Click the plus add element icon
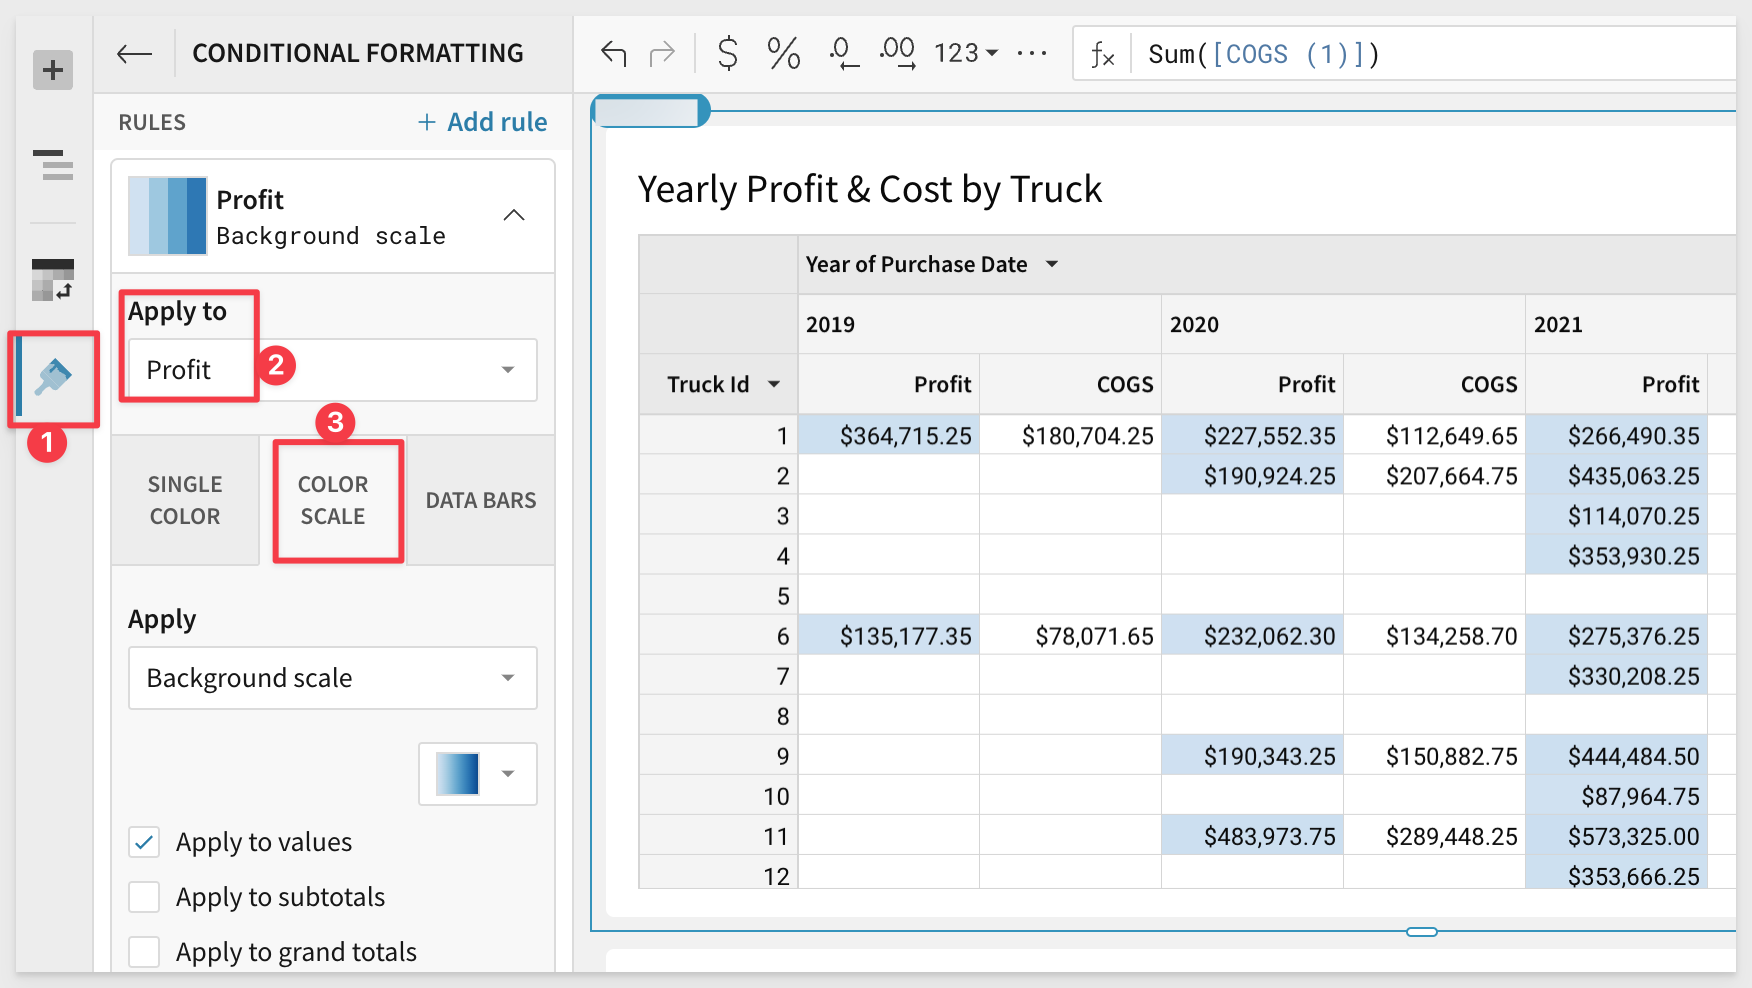The width and height of the screenshot is (1752, 988). pos(53,70)
